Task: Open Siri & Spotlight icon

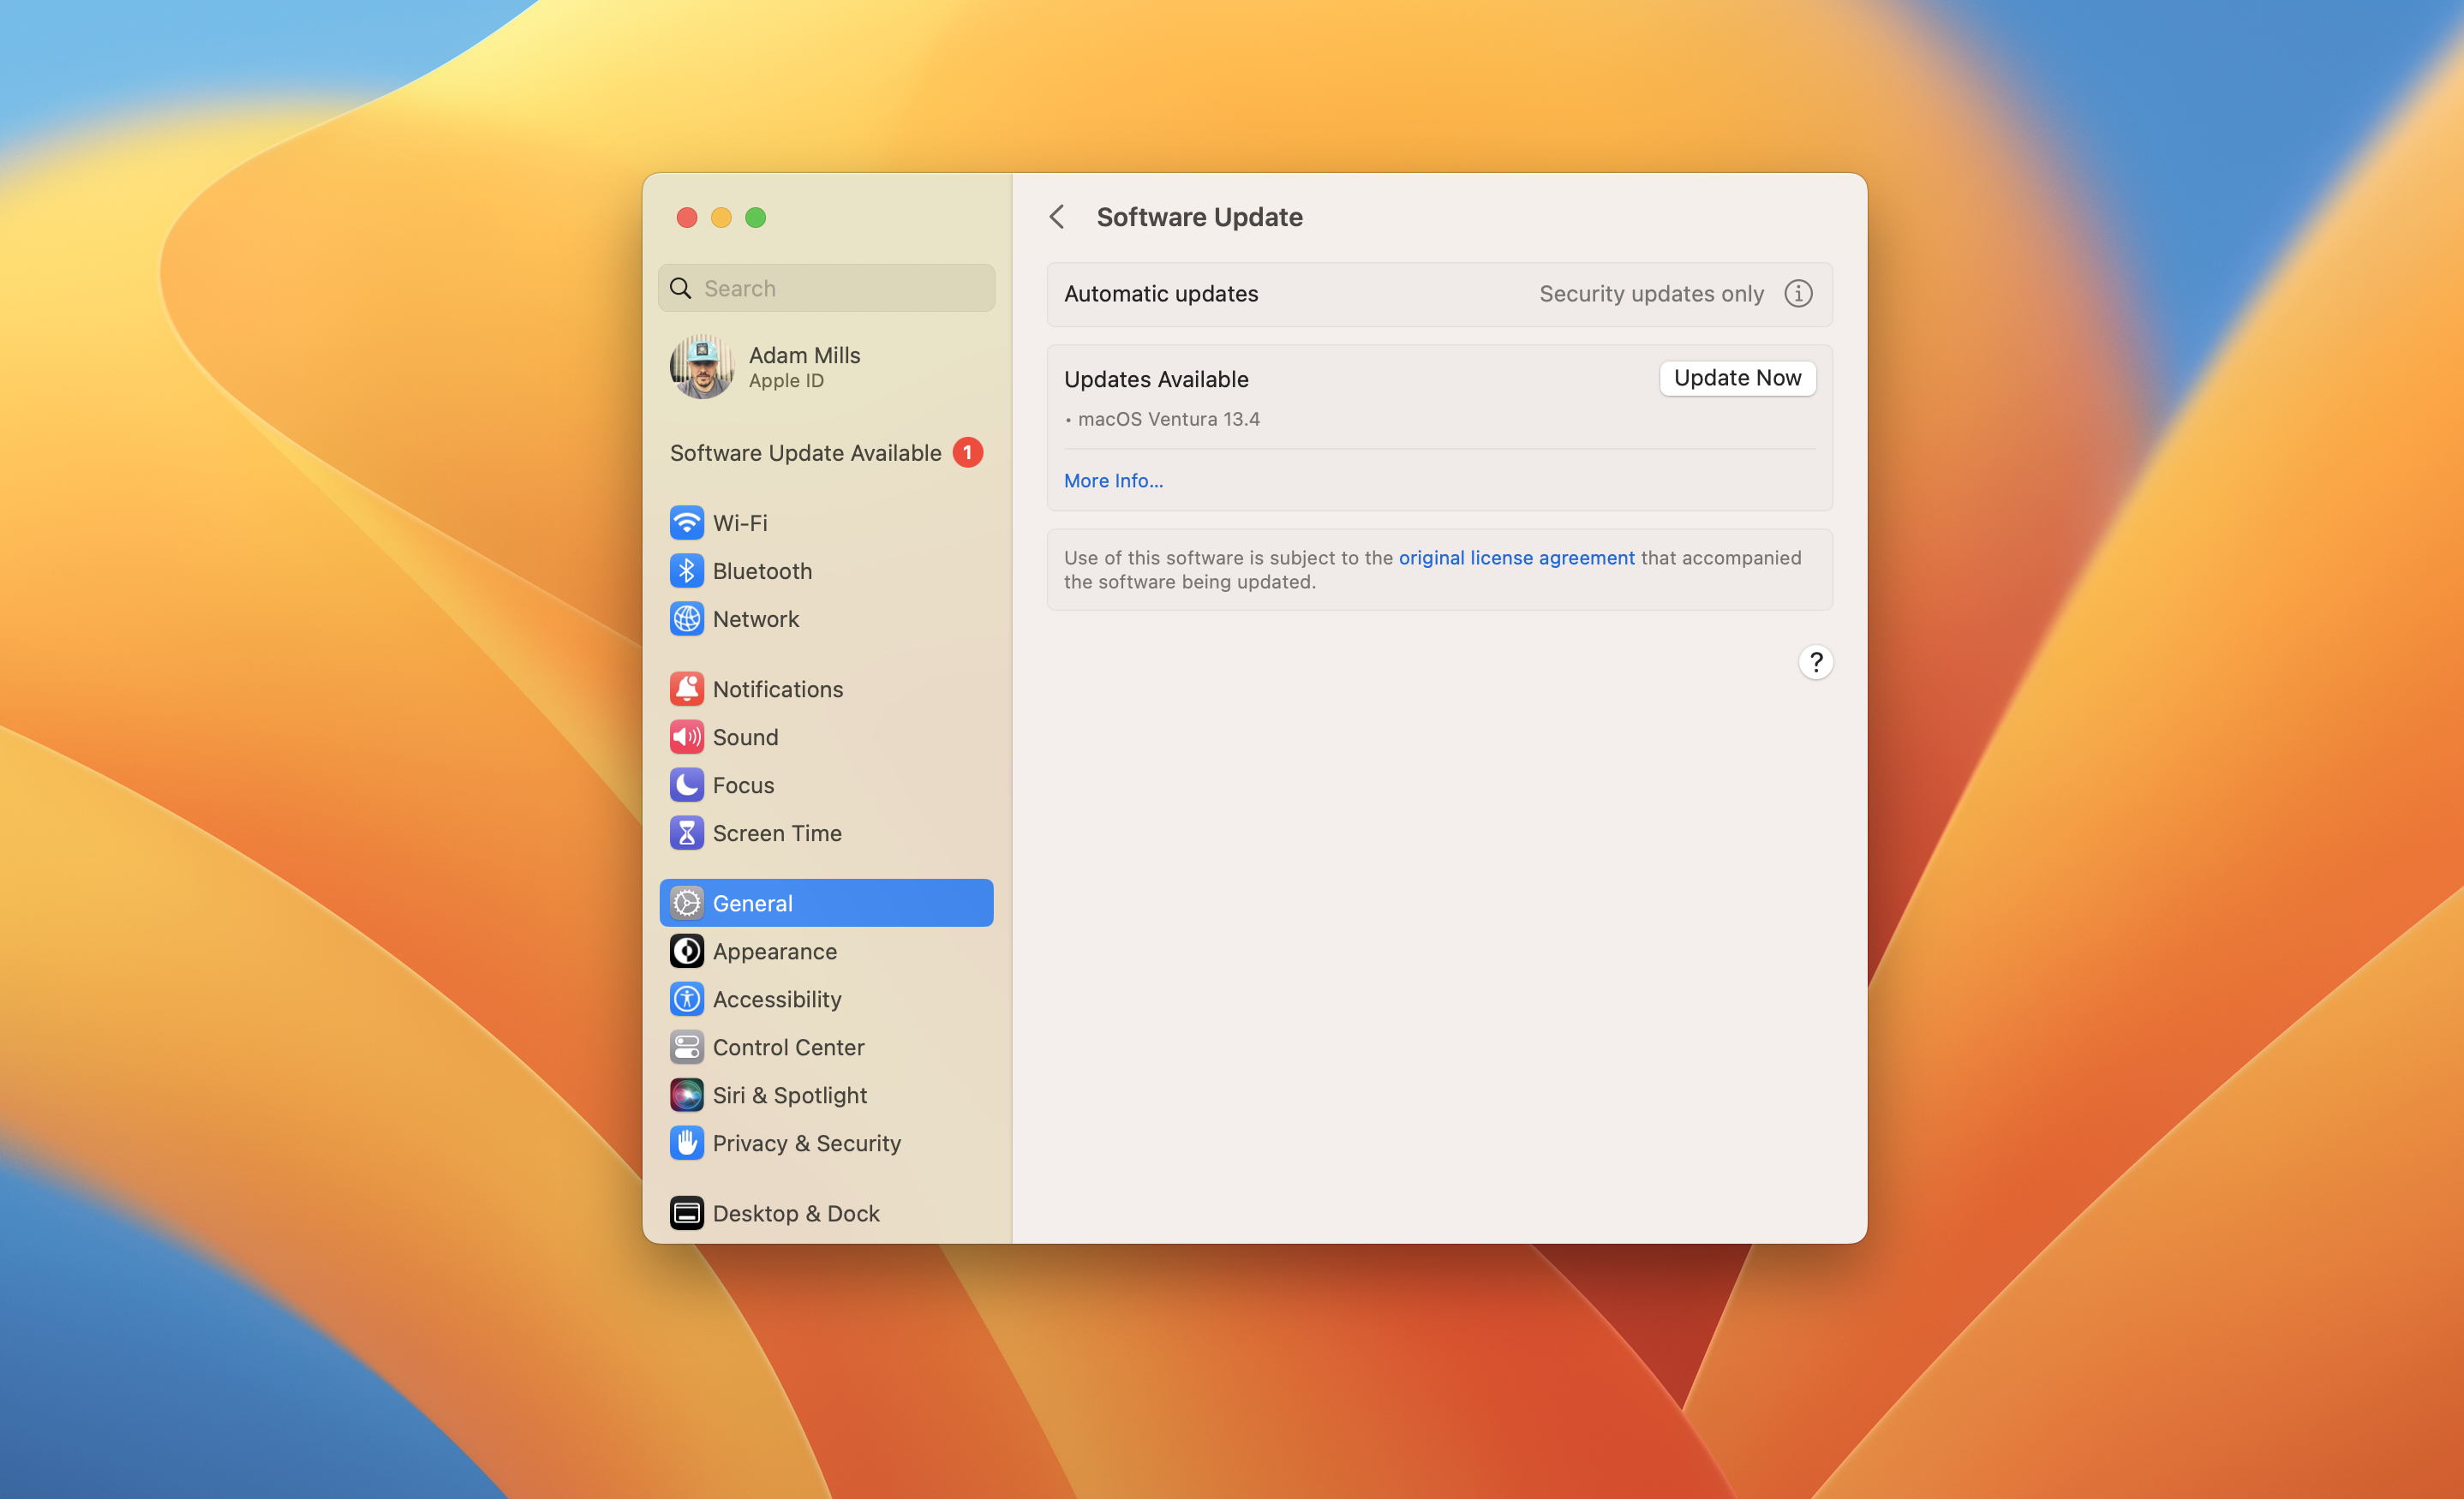Action: [x=686, y=1095]
